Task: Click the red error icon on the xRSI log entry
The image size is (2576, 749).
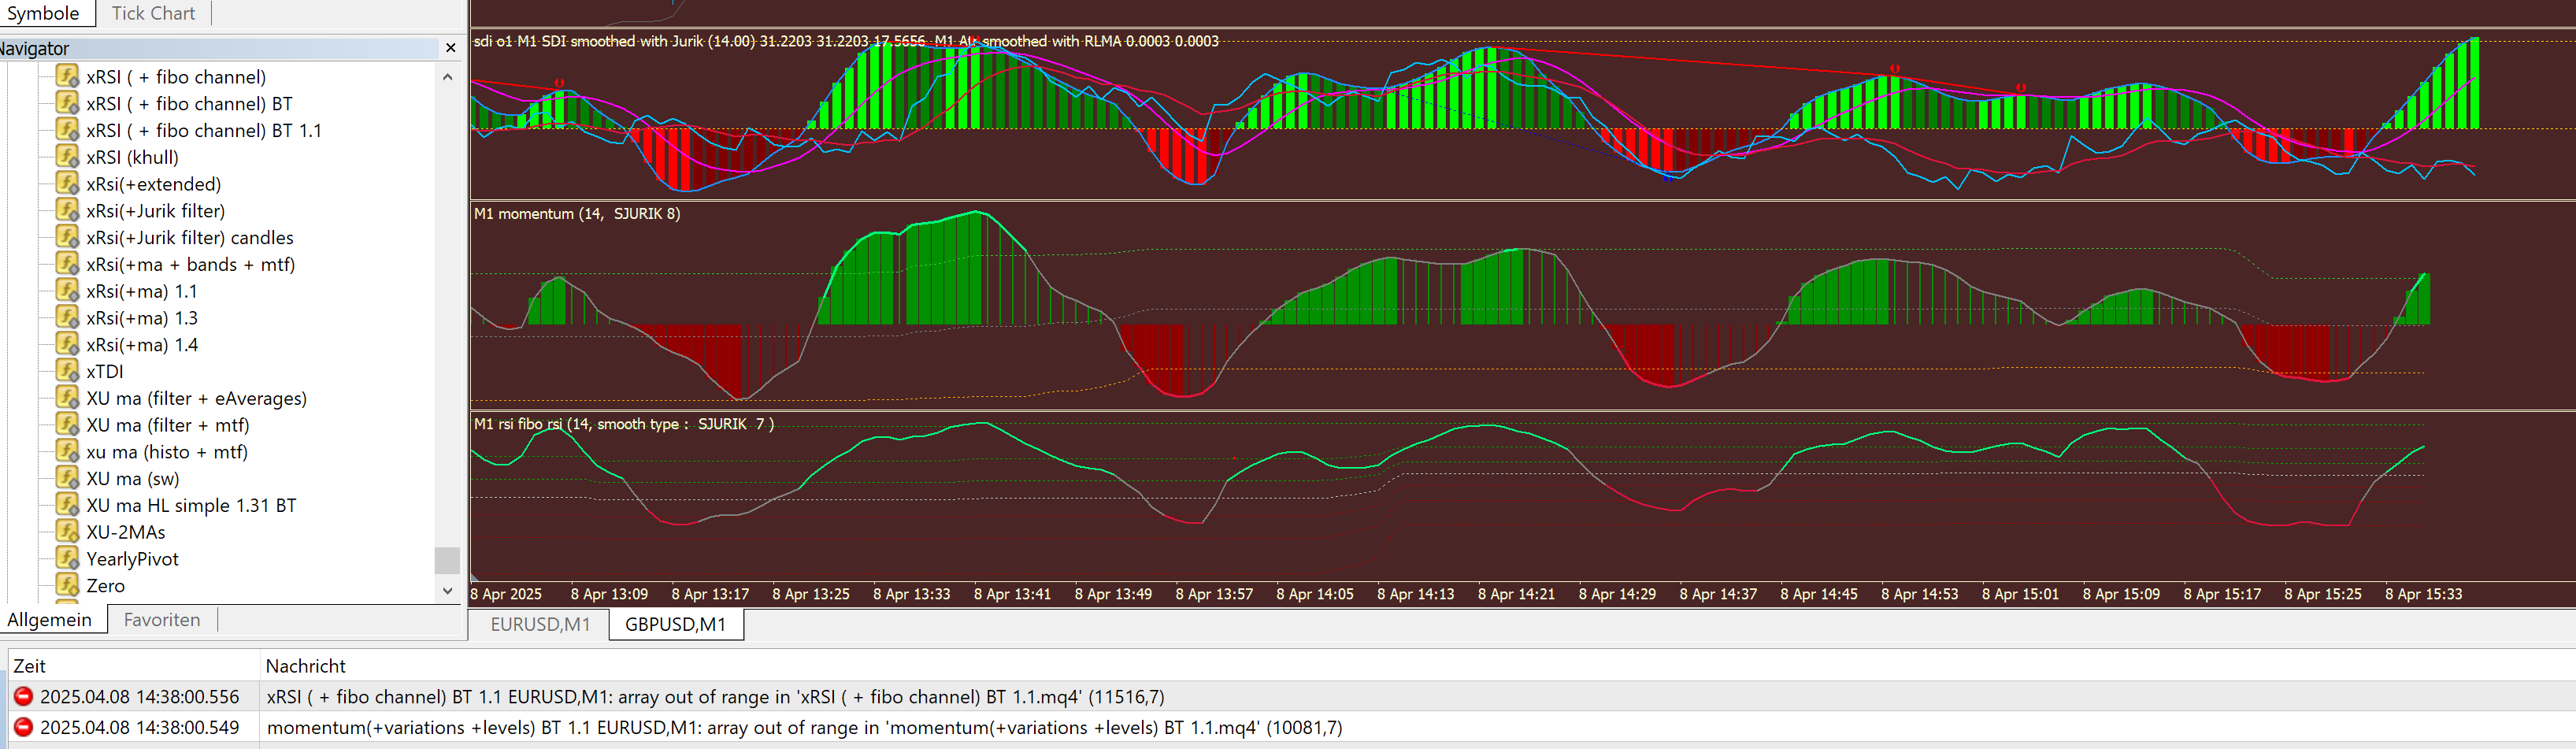Action: pos(23,696)
